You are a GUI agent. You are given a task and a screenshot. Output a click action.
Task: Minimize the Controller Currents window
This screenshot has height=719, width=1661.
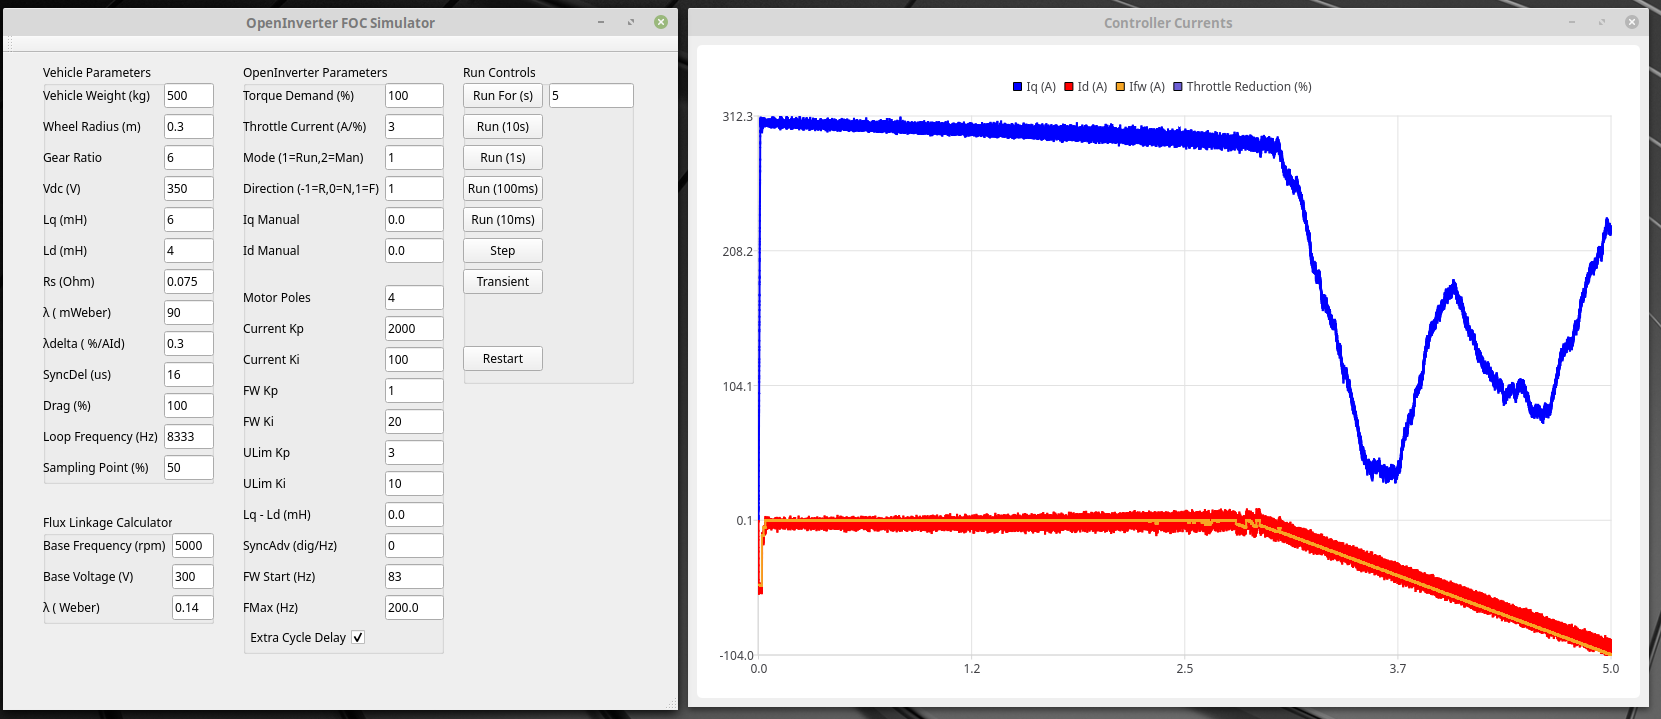pyautogui.click(x=1572, y=22)
